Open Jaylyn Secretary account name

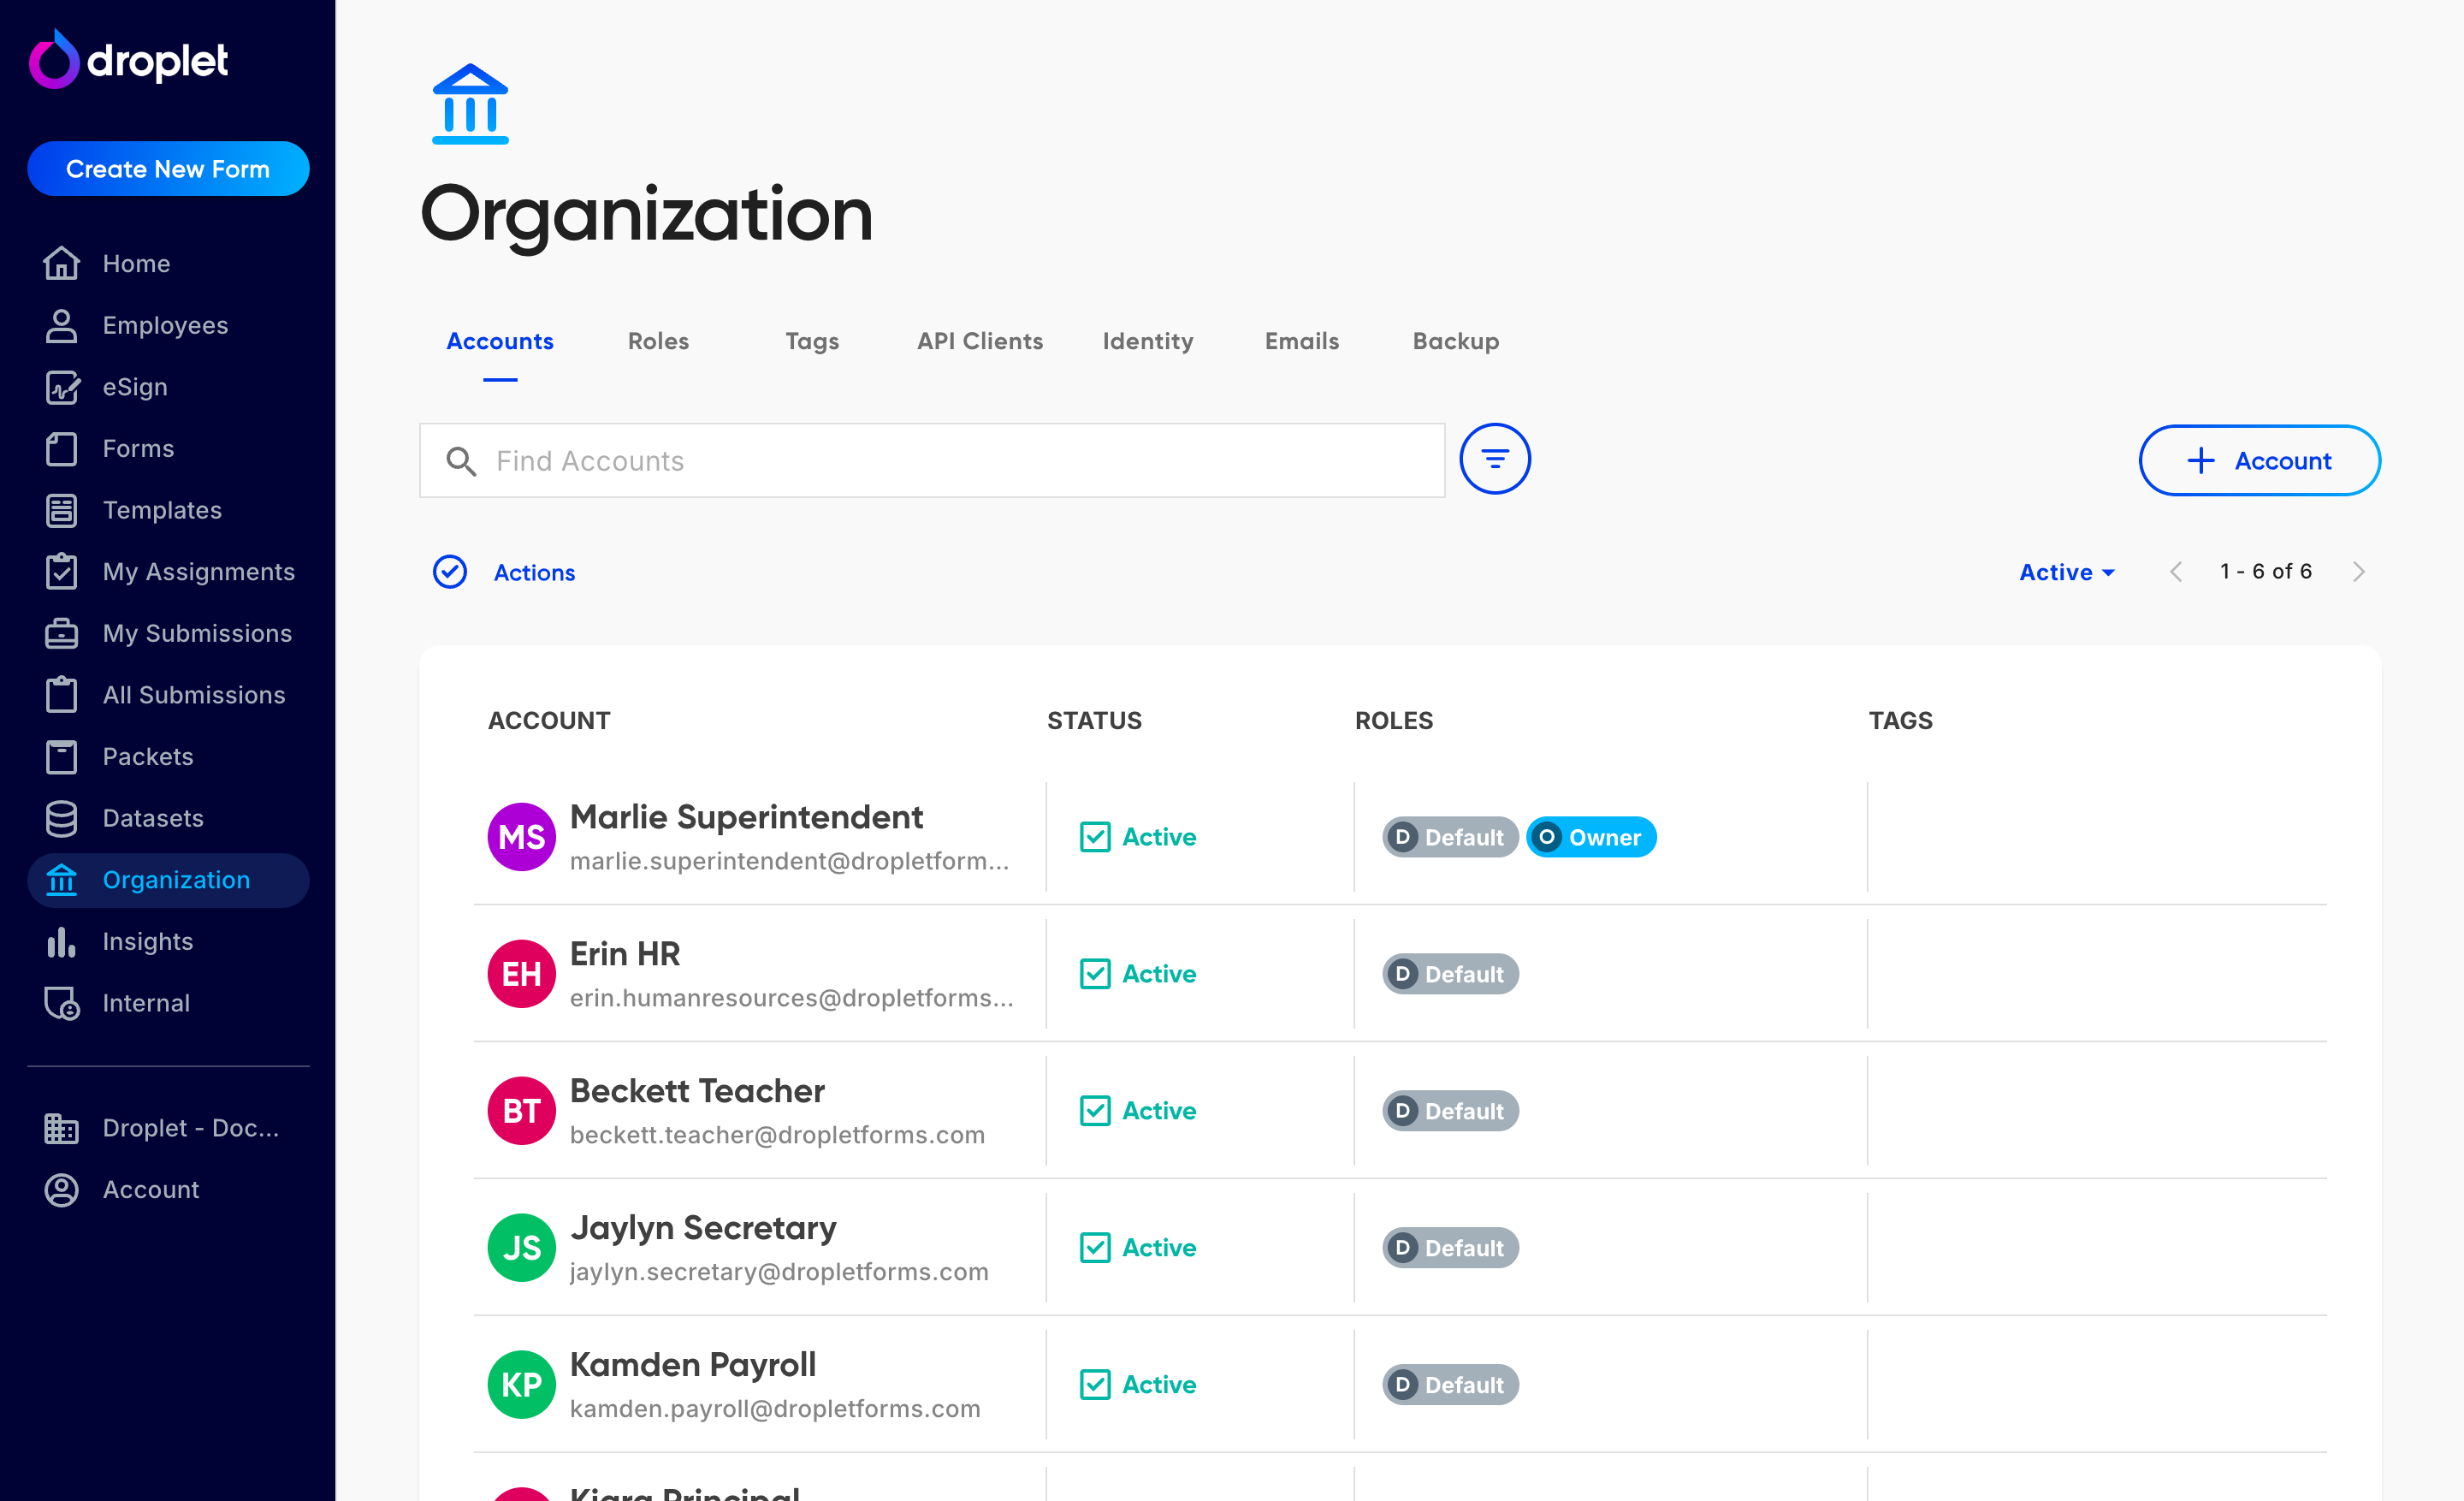coord(703,1228)
